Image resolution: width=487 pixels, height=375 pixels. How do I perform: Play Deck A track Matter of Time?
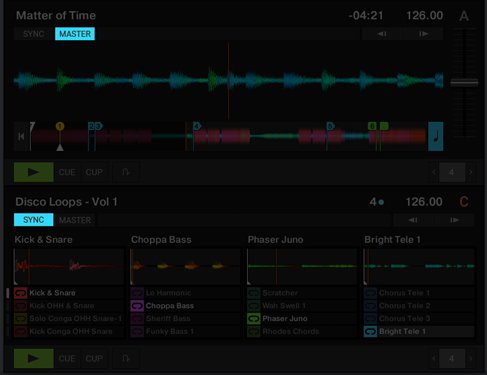click(x=34, y=172)
